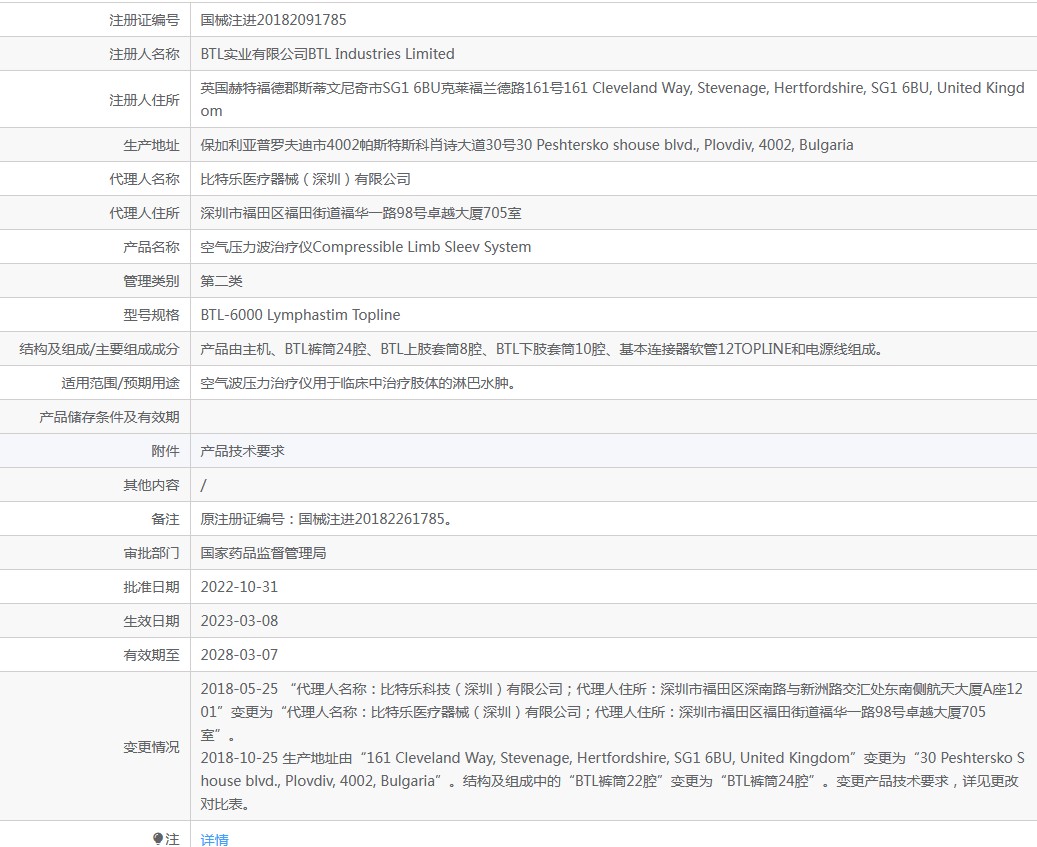Click remark 原注册证编号：国械注进20182261785
1037x847 pixels.
pyautogui.click(x=327, y=519)
